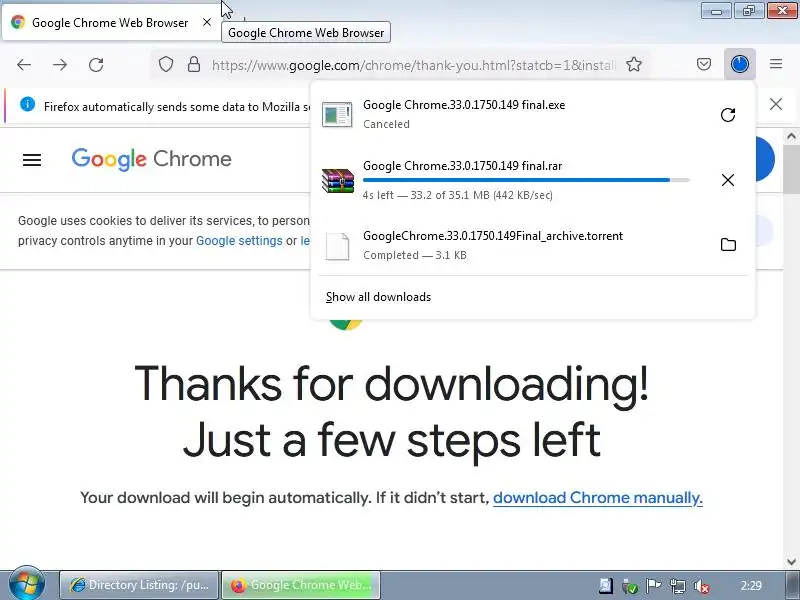Switch to Directory Listing taskbar window
This screenshot has height=600, width=800.
pyautogui.click(x=139, y=585)
